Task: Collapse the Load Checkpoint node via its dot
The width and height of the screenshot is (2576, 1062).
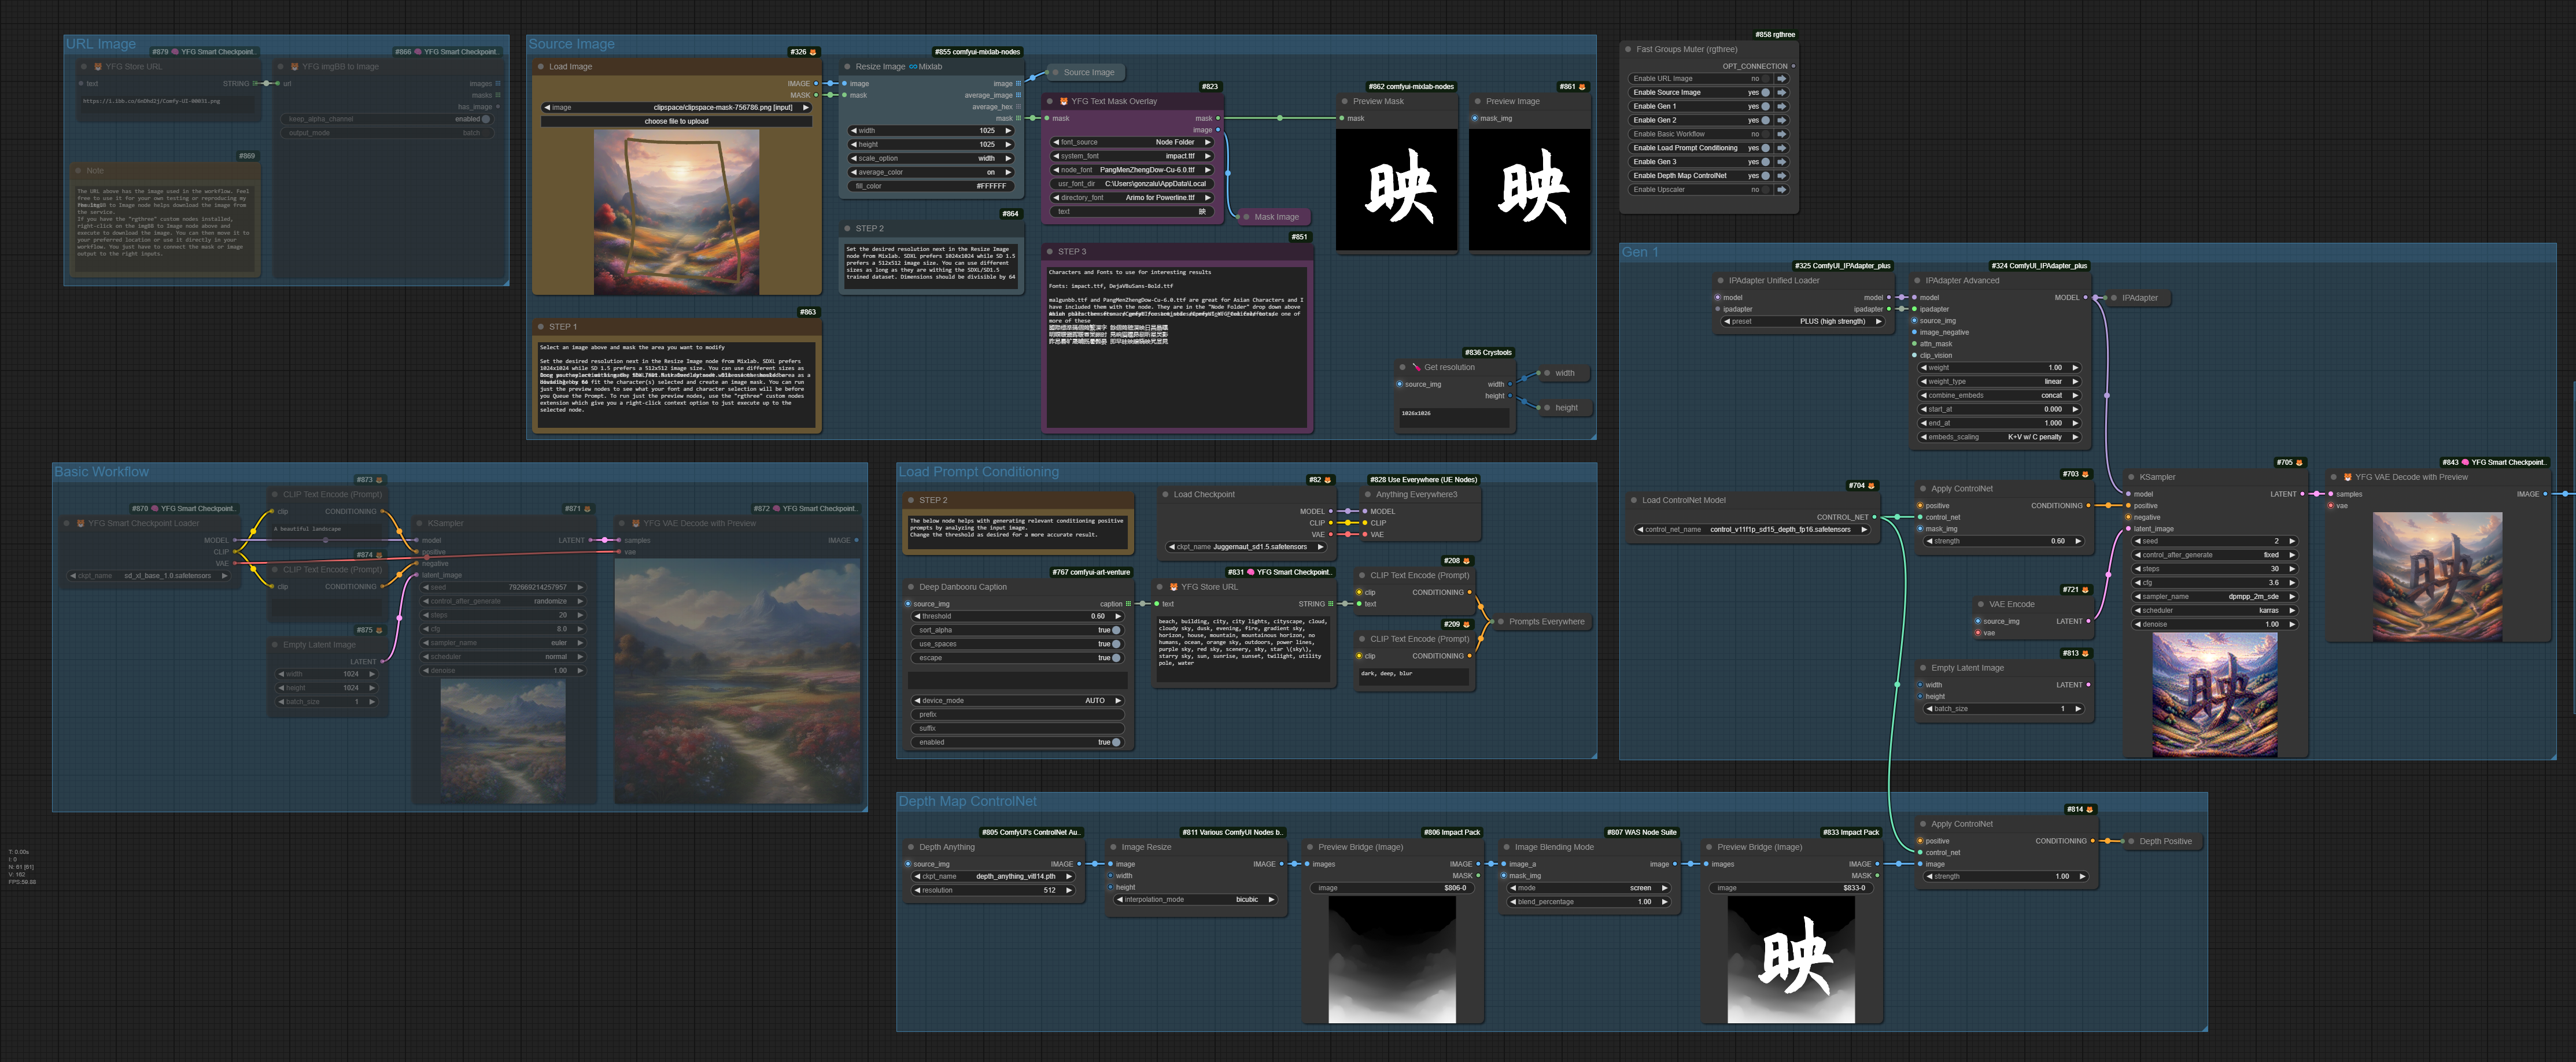Action: click(x=1166, y=494)
